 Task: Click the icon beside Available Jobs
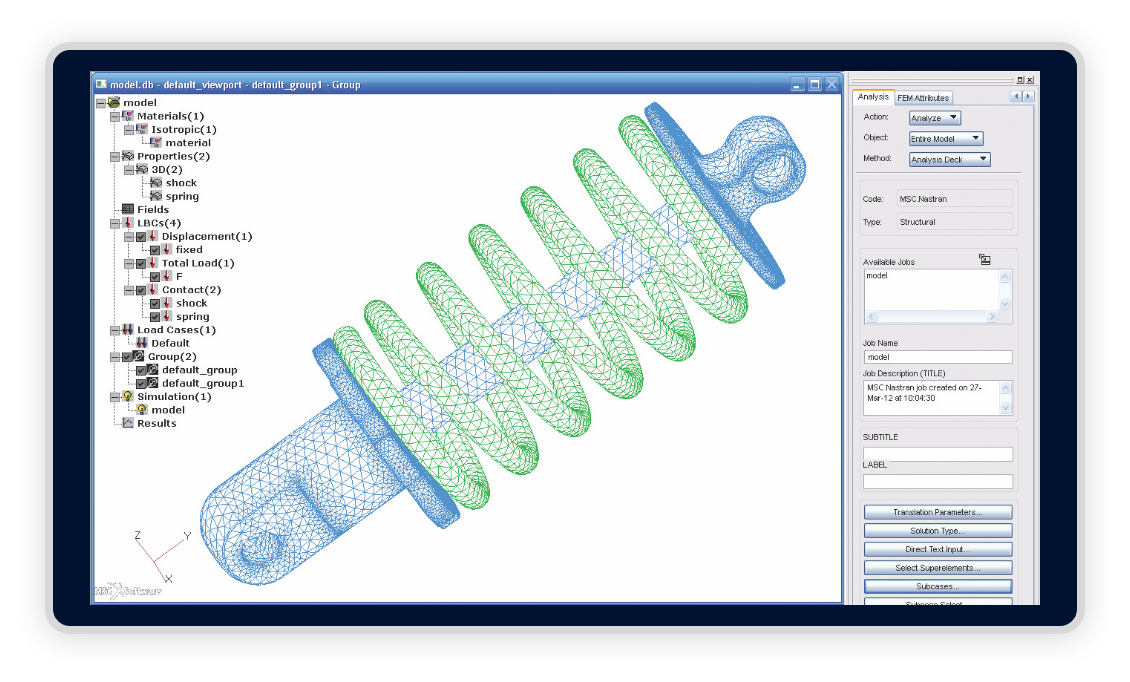click(984, 260)
